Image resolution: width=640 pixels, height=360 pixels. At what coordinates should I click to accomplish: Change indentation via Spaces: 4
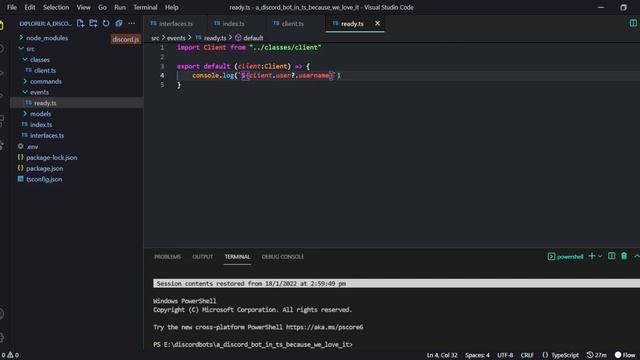(477, 355)
